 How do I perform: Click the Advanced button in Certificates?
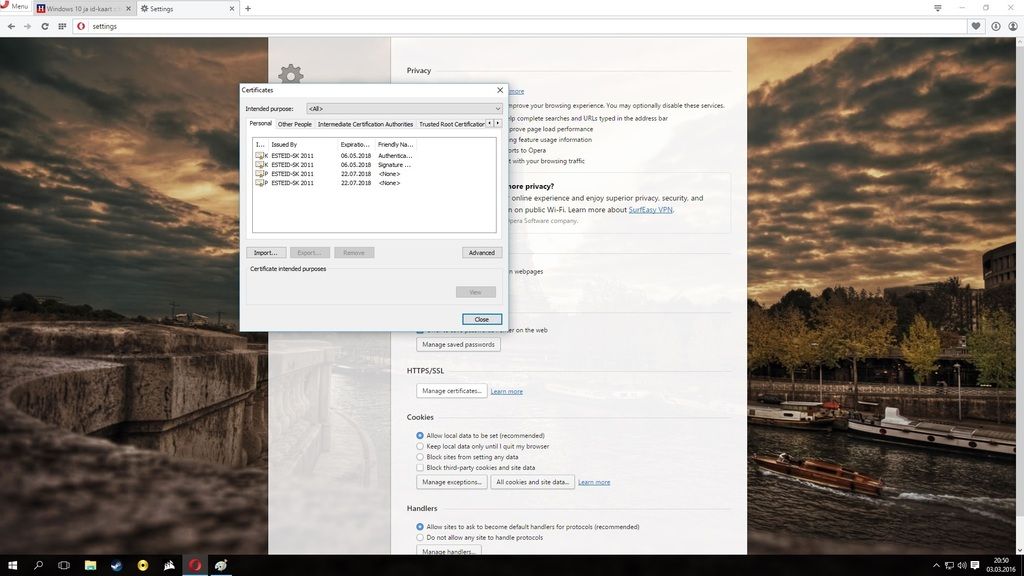[482, 253]
